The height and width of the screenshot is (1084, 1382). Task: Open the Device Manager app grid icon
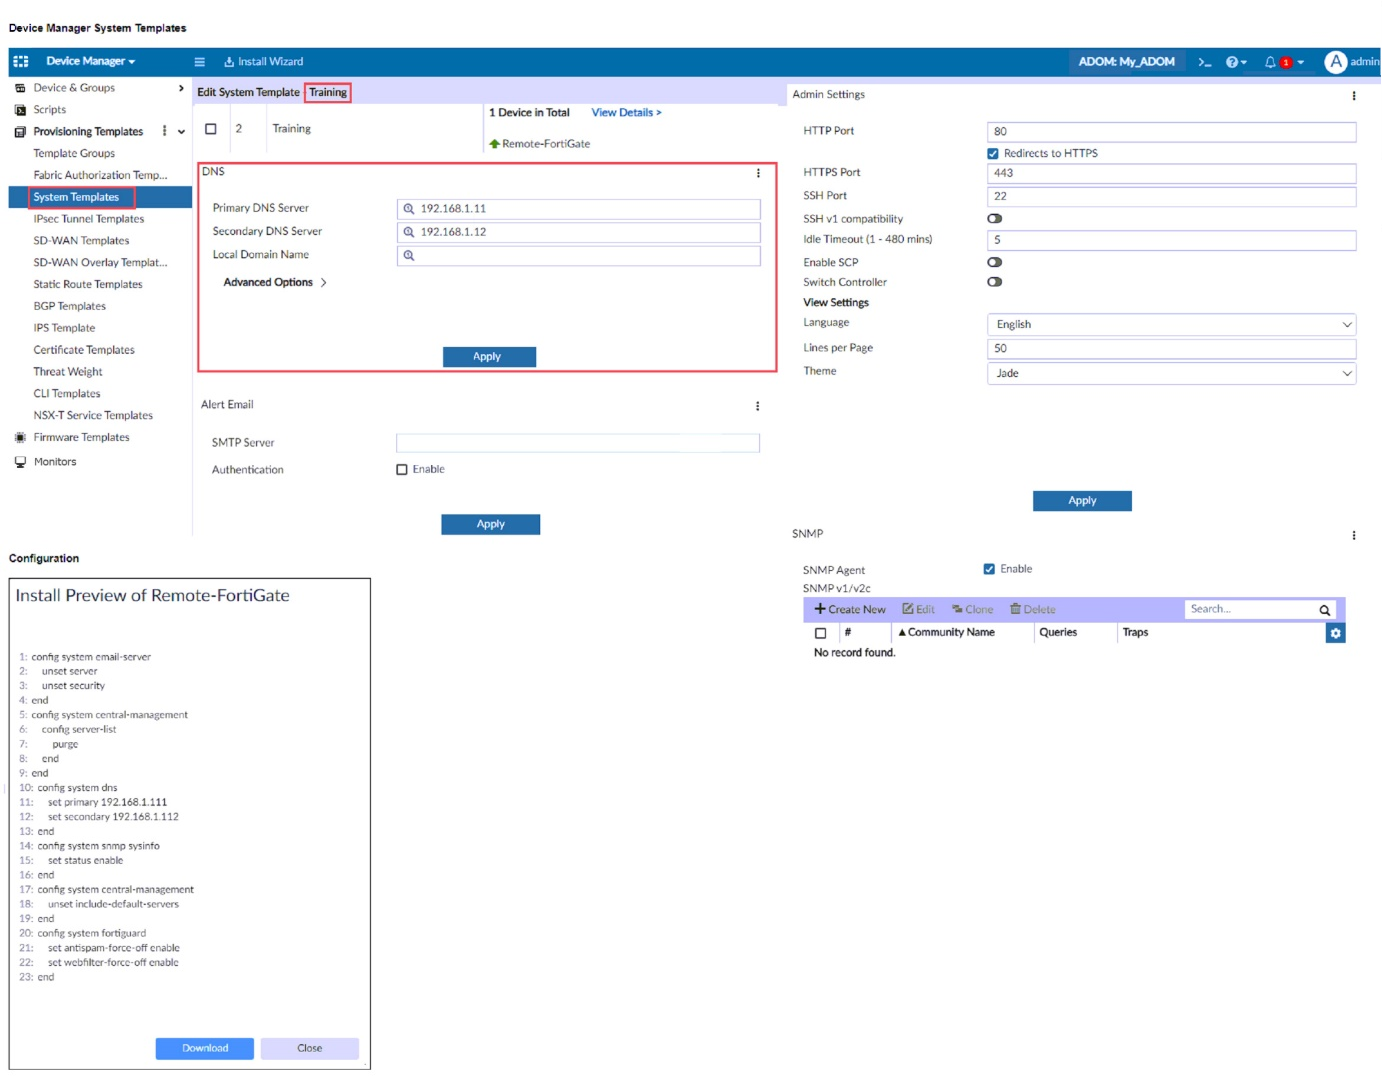(x=21, y=61)
